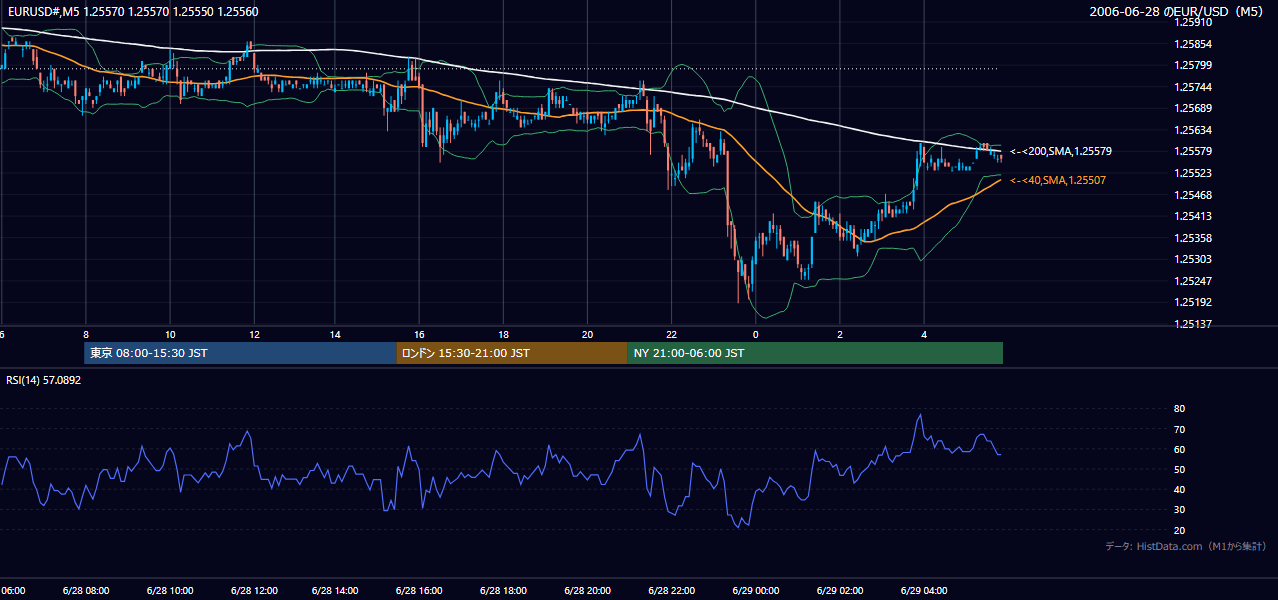The height and width of the screenshot is (600, 1278).
Task: Click the RSI(14) 57.0892 indicator label
Action: (44, 380)
